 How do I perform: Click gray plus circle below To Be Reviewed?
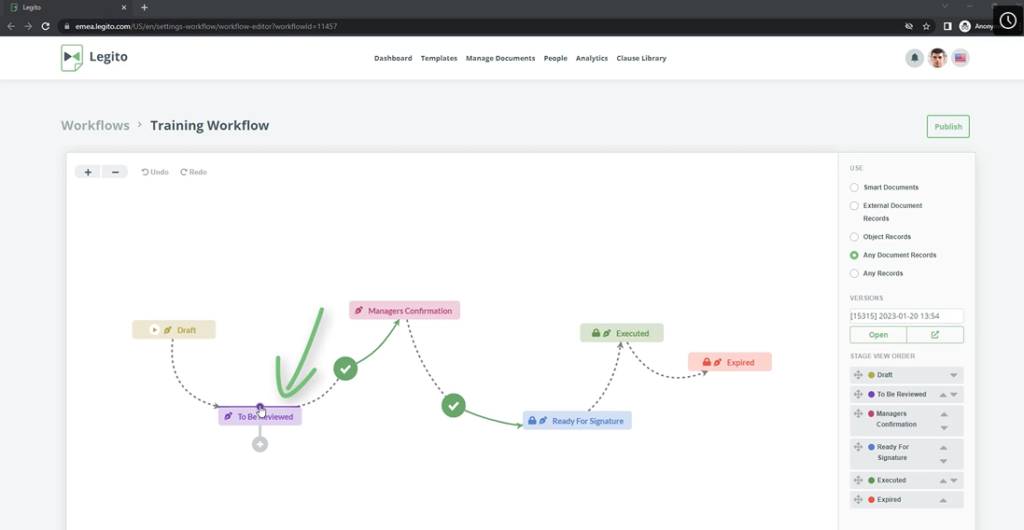pos(260,444)
